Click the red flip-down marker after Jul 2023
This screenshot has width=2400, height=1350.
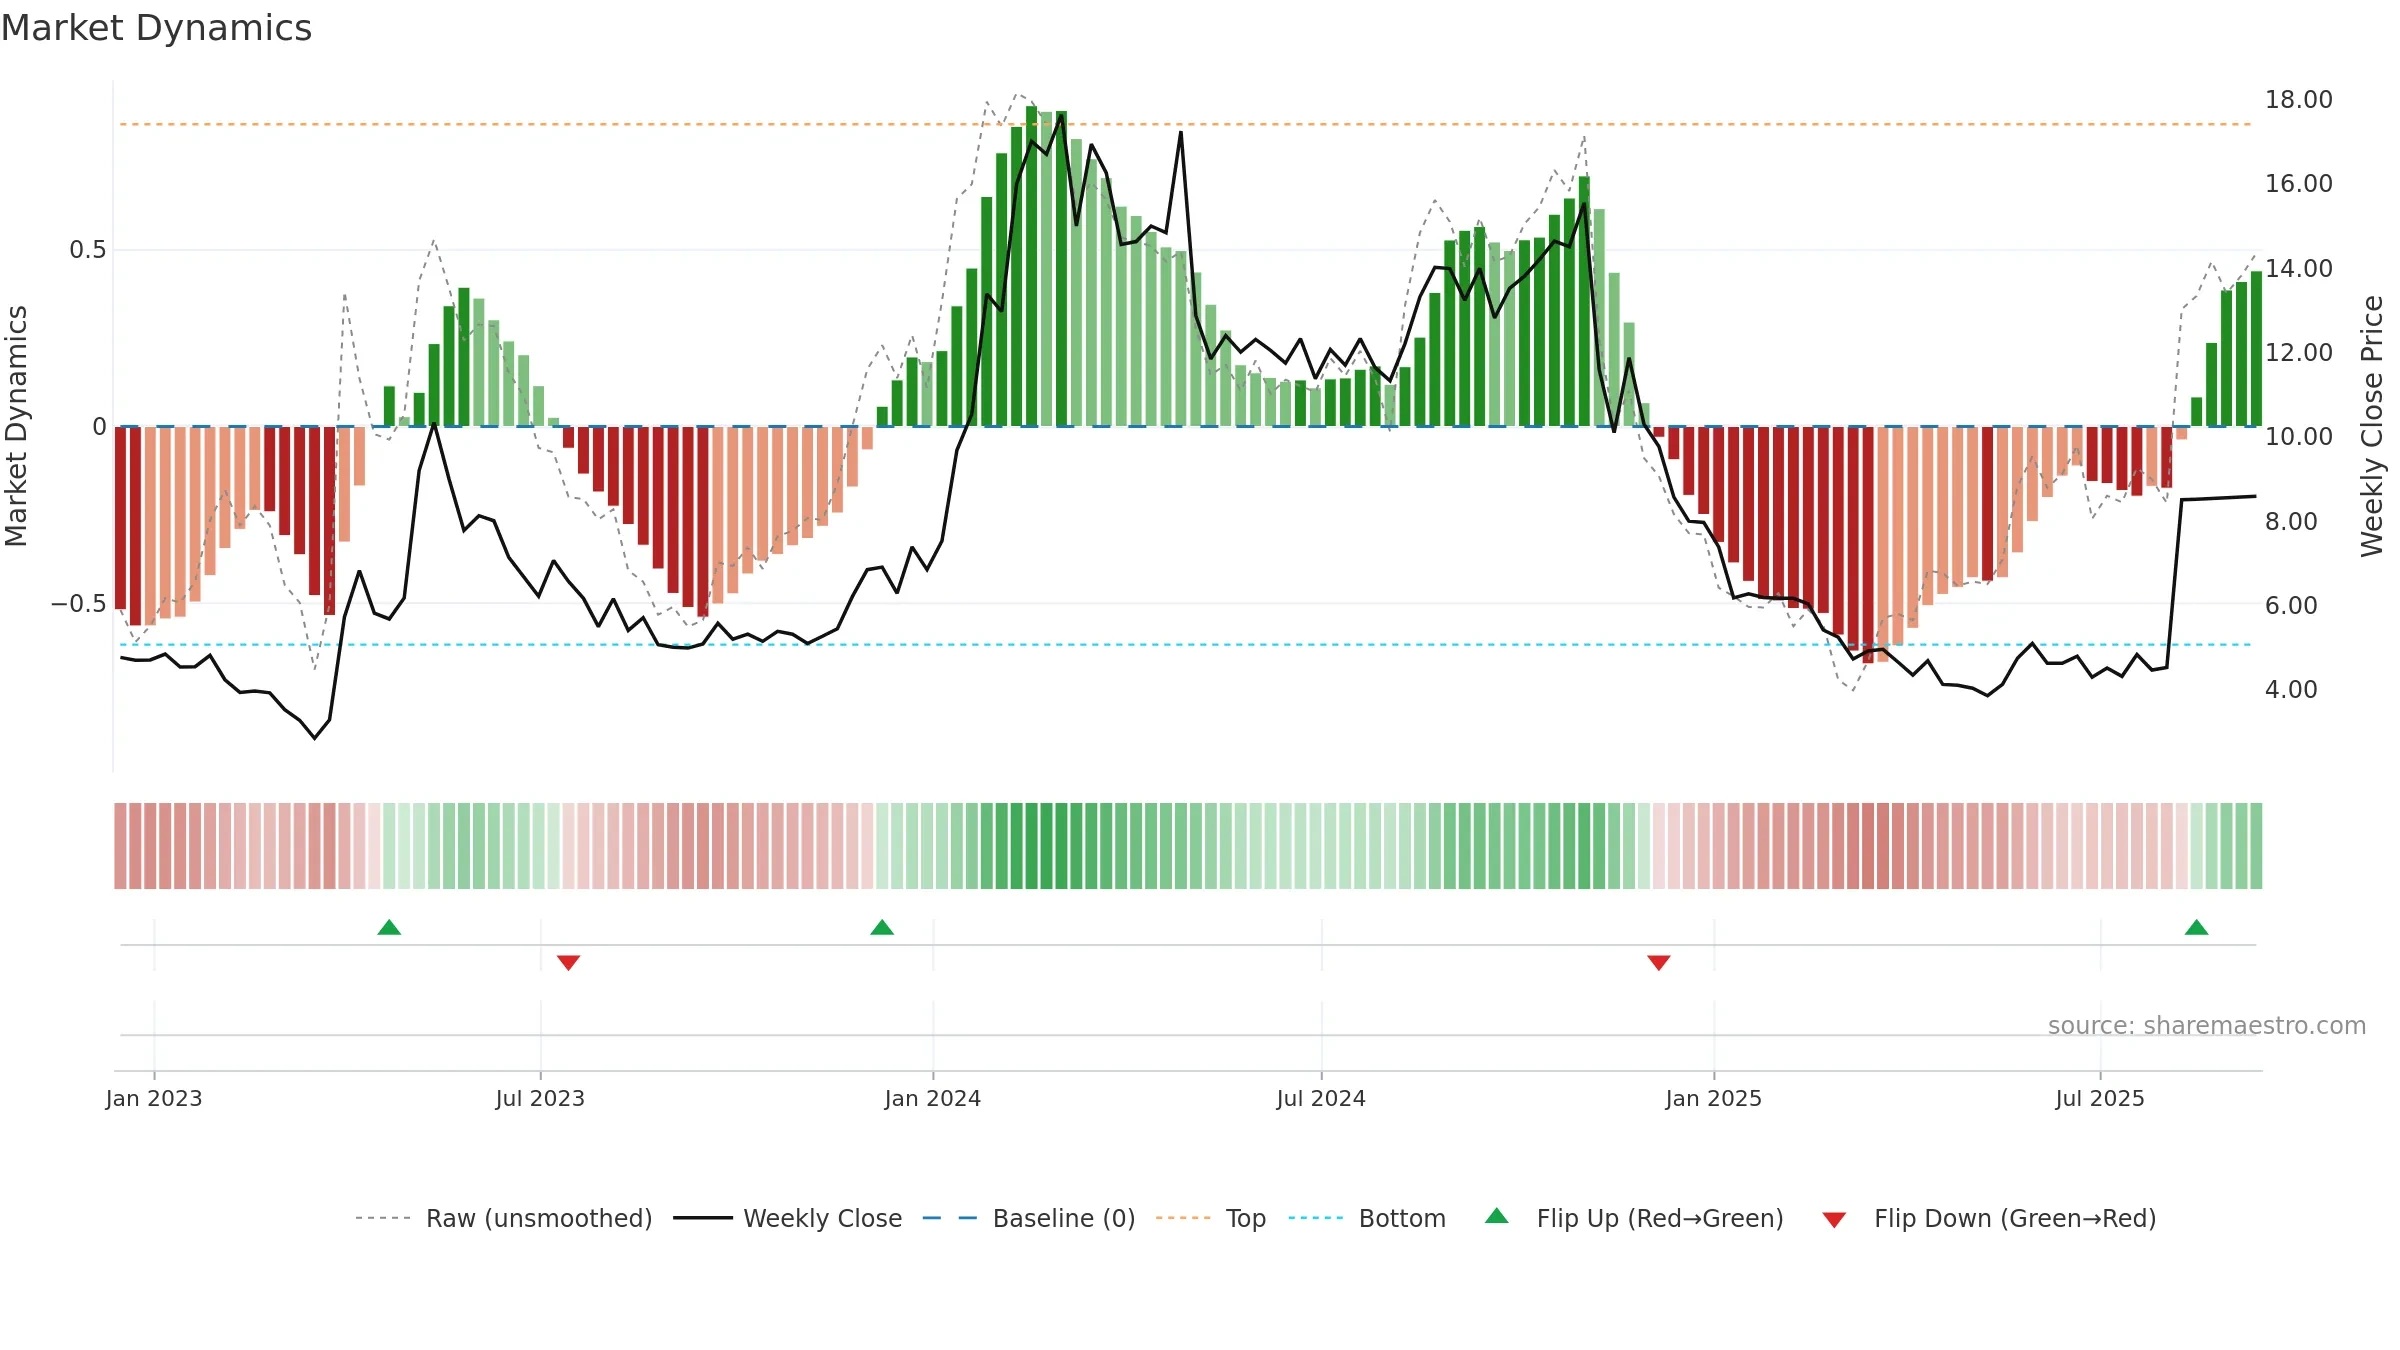[x=568, y=963]
